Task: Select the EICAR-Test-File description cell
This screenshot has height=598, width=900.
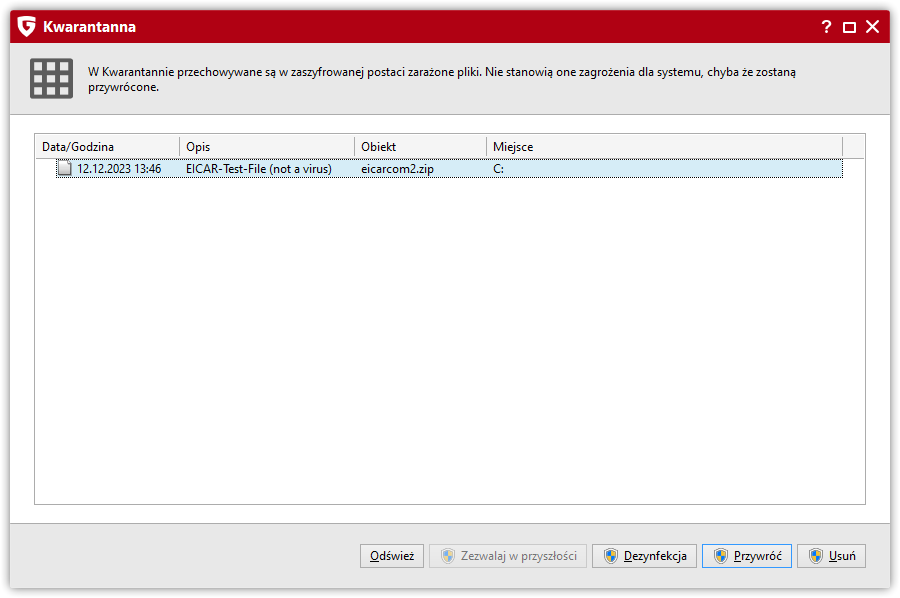Action: [258, 169]
